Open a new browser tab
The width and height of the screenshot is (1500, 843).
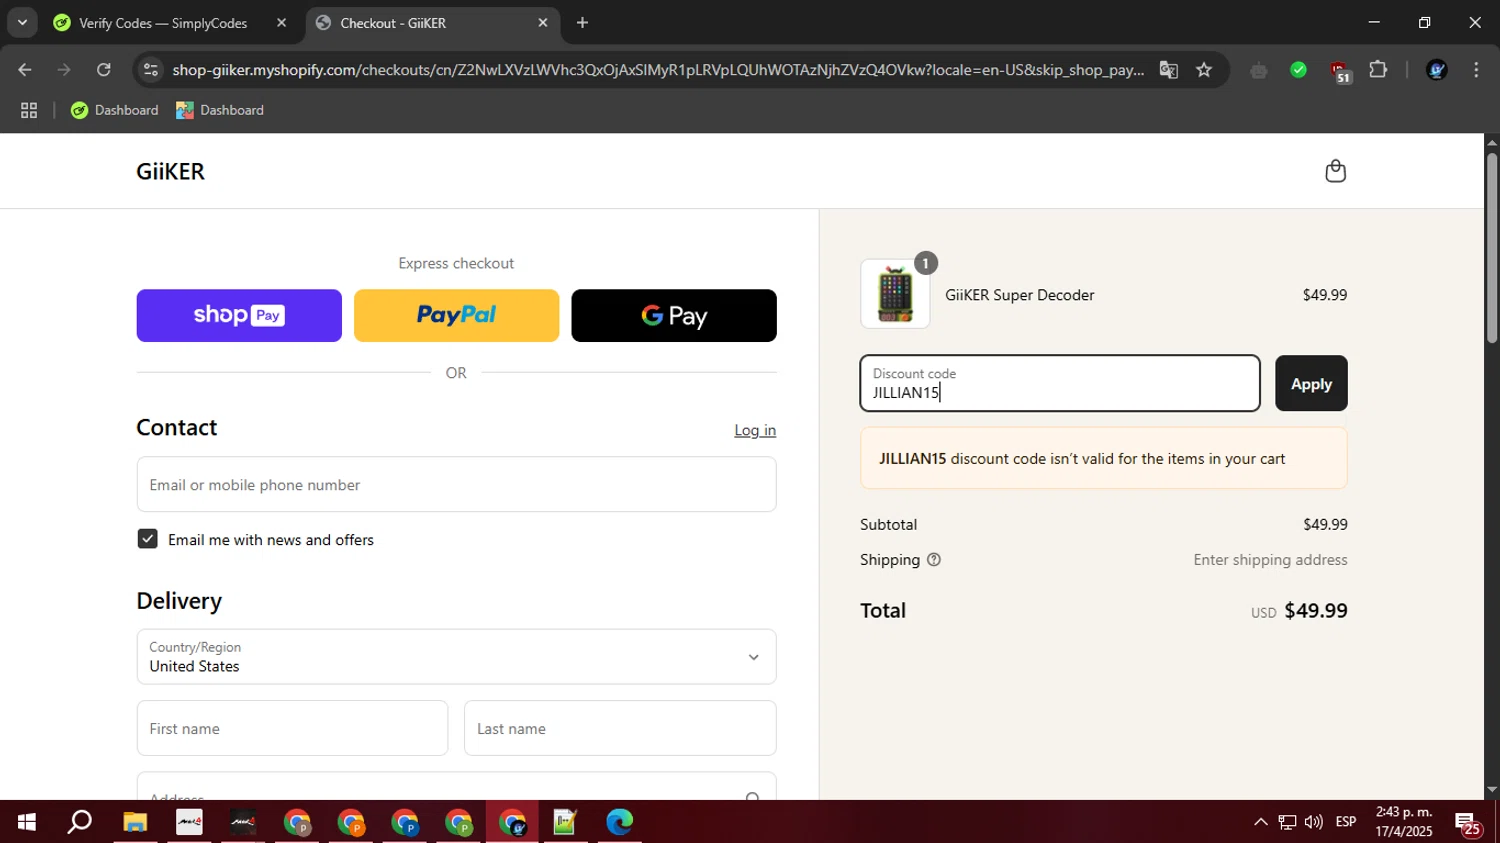coord(582,23)
